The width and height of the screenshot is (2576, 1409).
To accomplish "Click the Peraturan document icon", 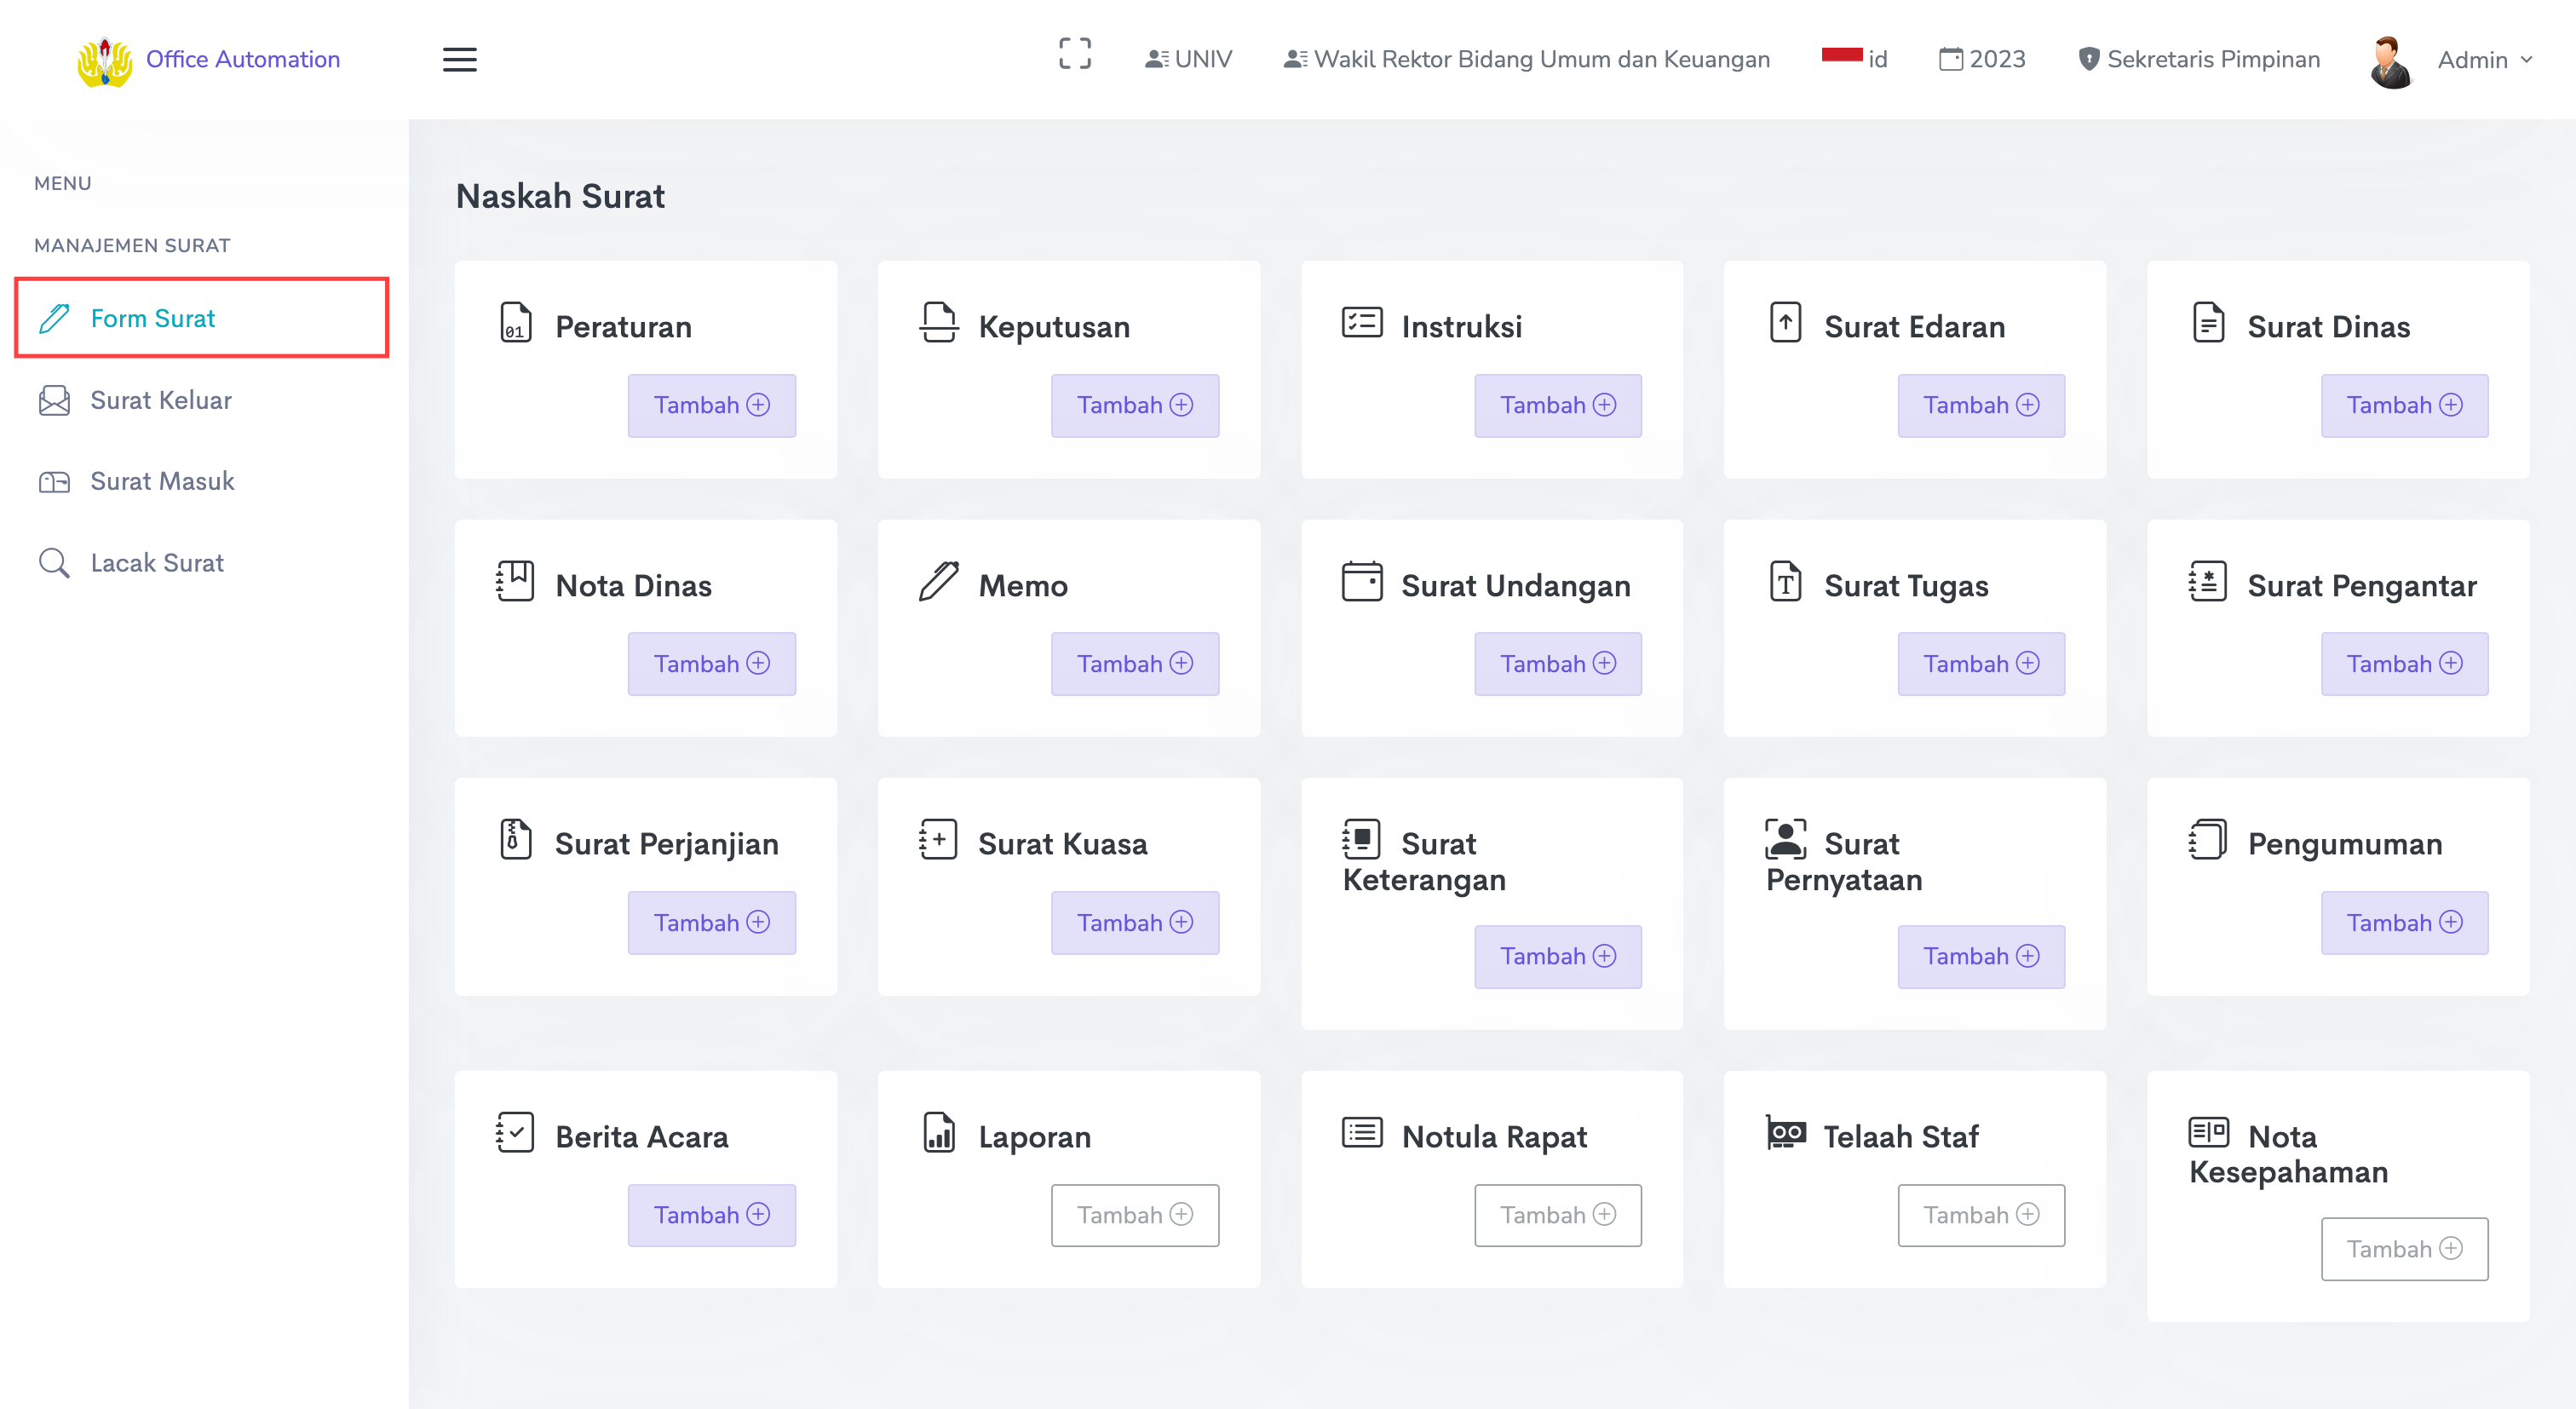I will click(515, 324).
